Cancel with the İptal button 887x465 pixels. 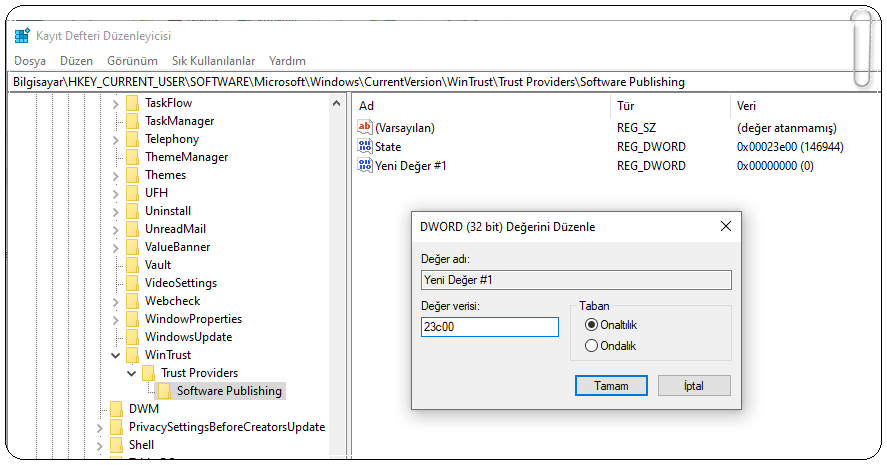pyautogui.click(x=694, y=386)
